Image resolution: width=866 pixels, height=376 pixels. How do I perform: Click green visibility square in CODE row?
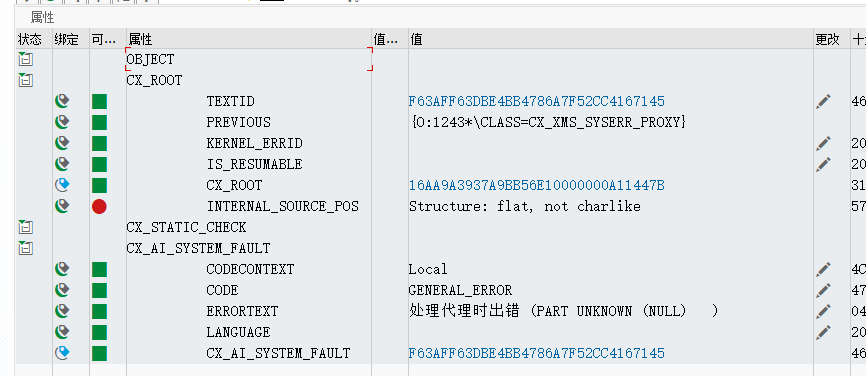99,290
